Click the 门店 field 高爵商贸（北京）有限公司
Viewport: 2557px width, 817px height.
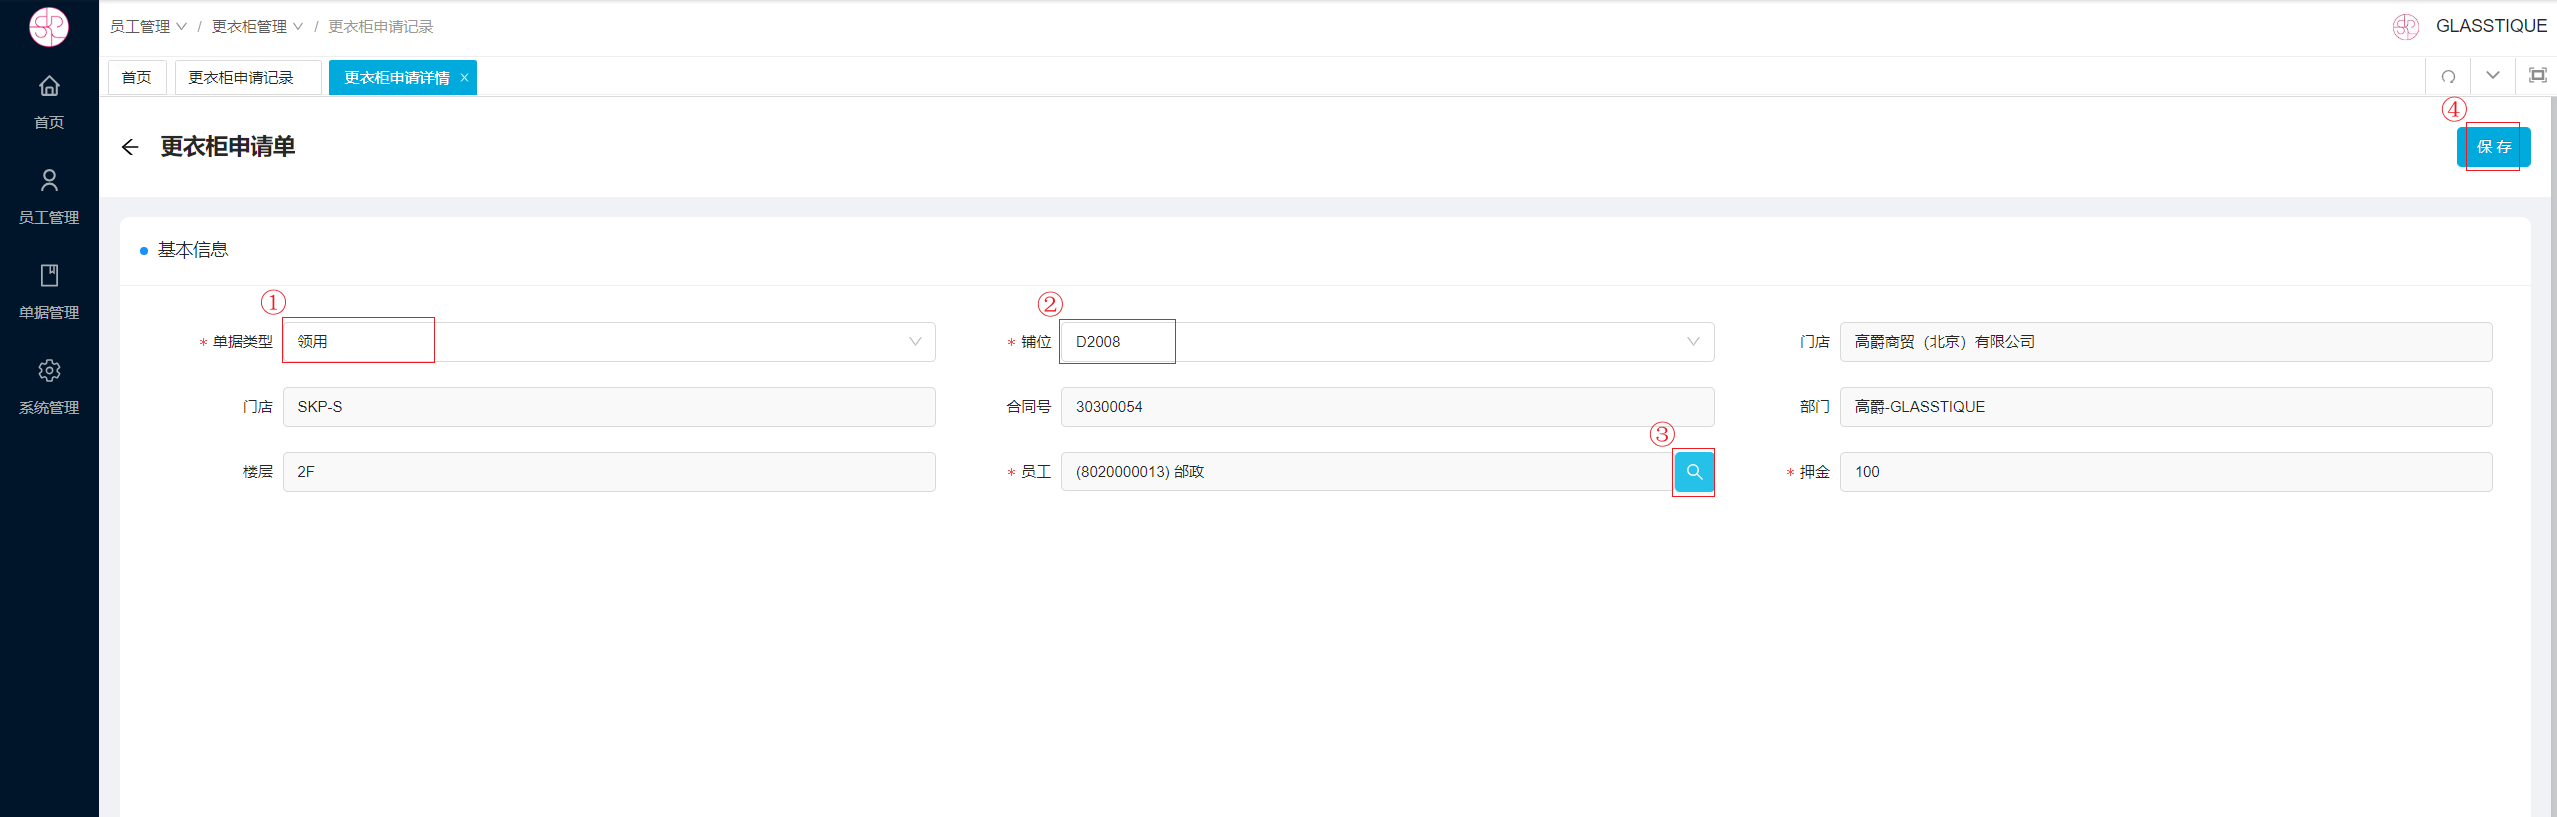point(2166,342)
